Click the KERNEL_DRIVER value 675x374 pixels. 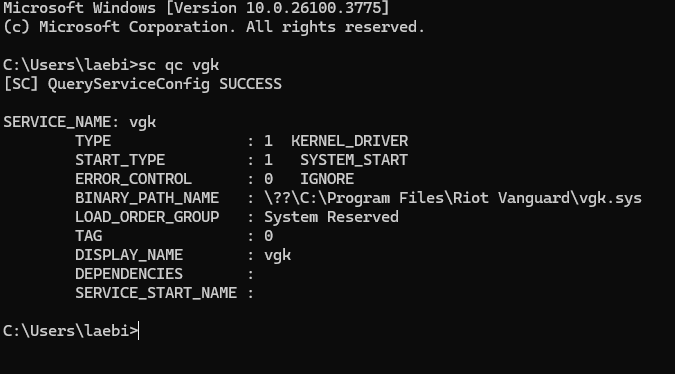click(350, 141)
